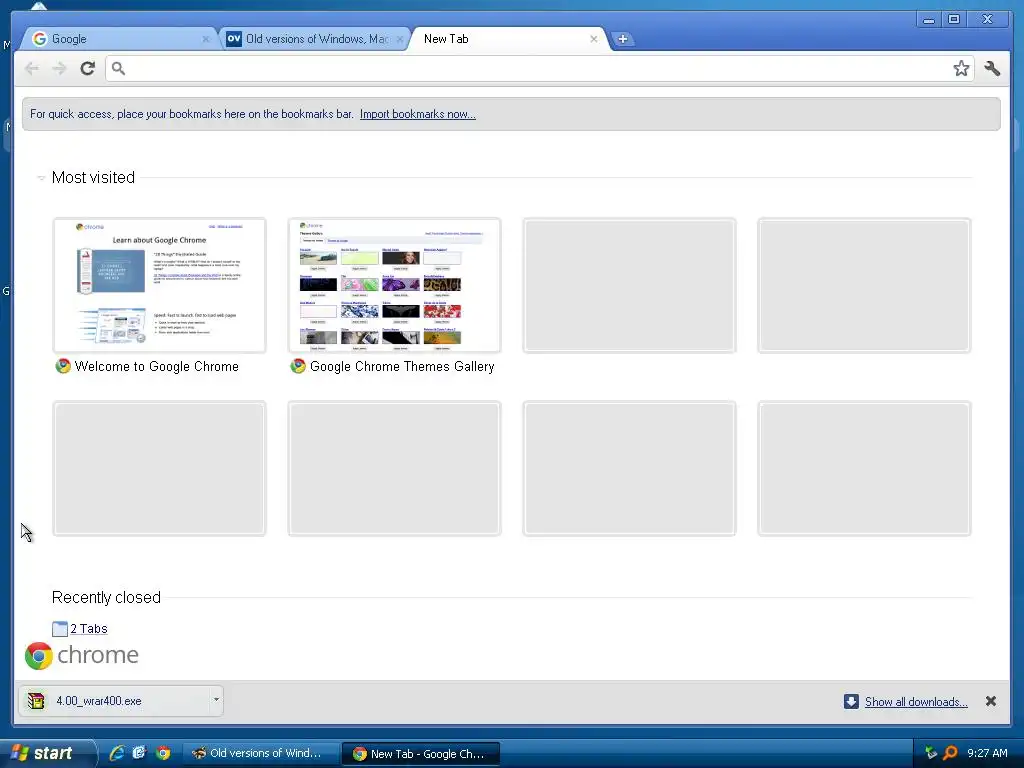Image resolution: width=1024 pixels, height=768 pixels.
Task: Open the wrench settings menu
Action: pos(992,69)
